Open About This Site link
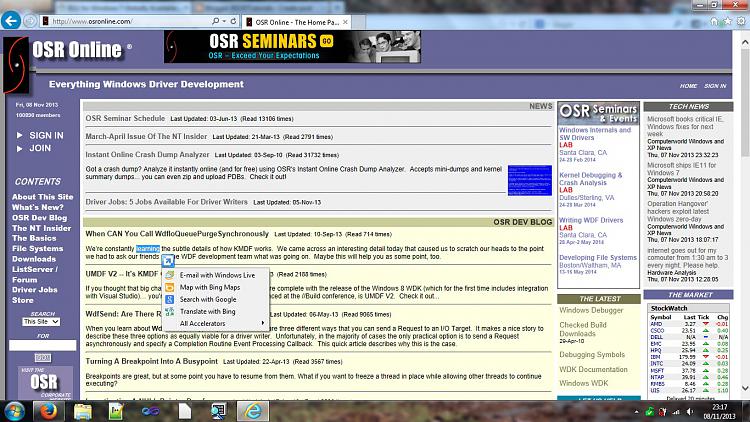Image resolution: width=750 pixels, height=422 pixels. 43,197
